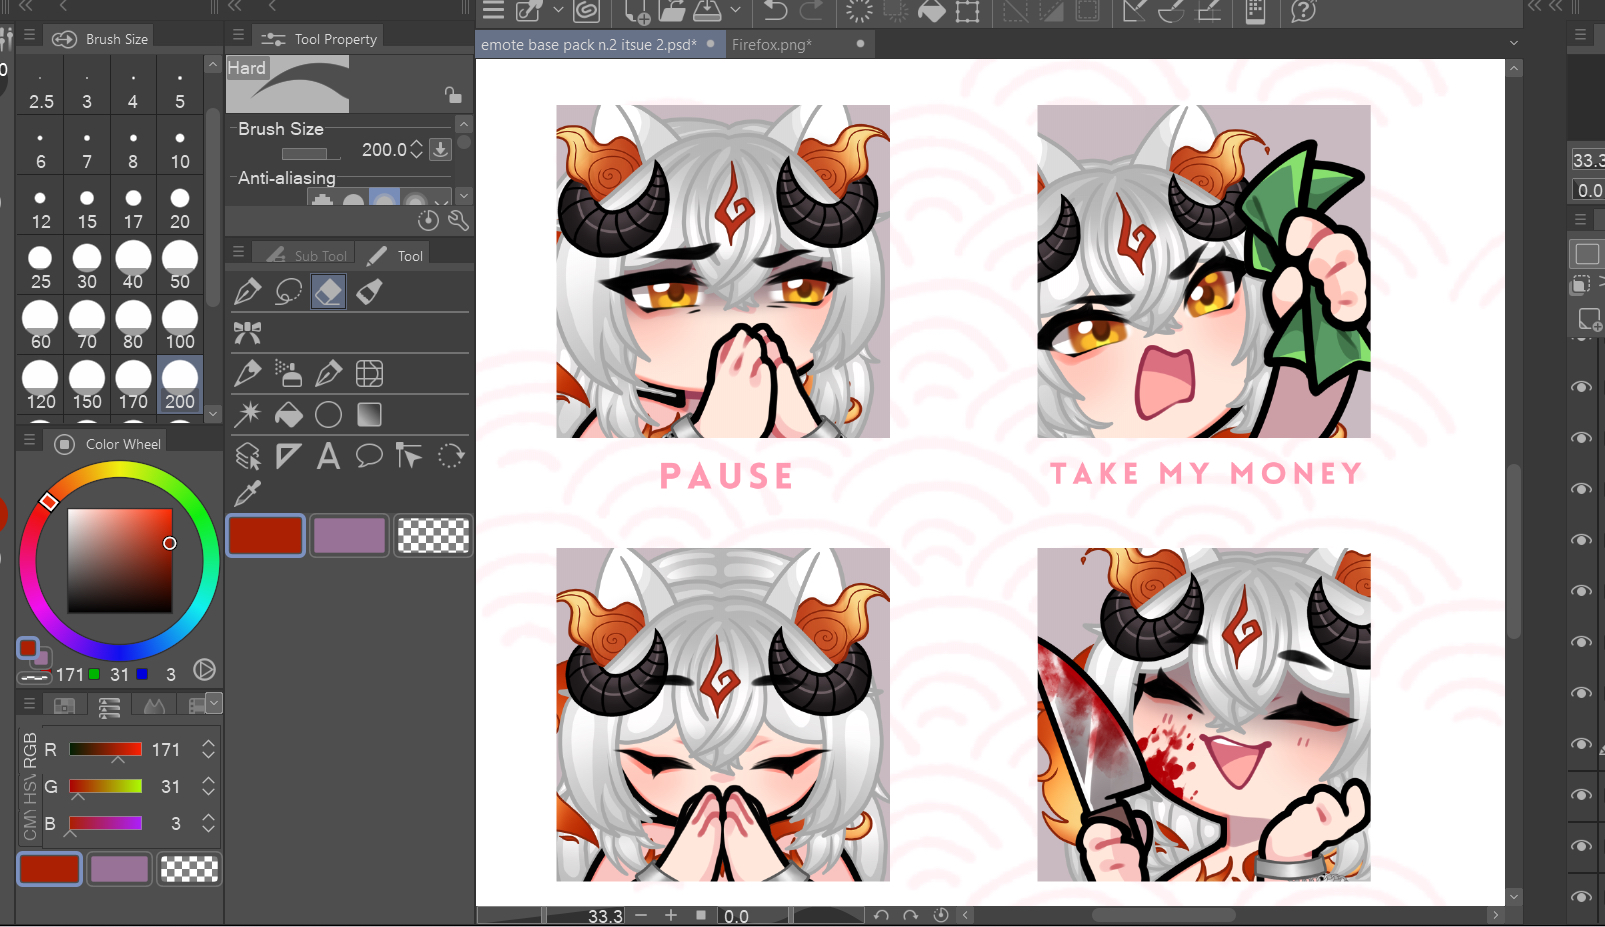This screenshot has width=1605, height=927.
Task: Select the Eraser tool
Action: (x=328, y=292)
